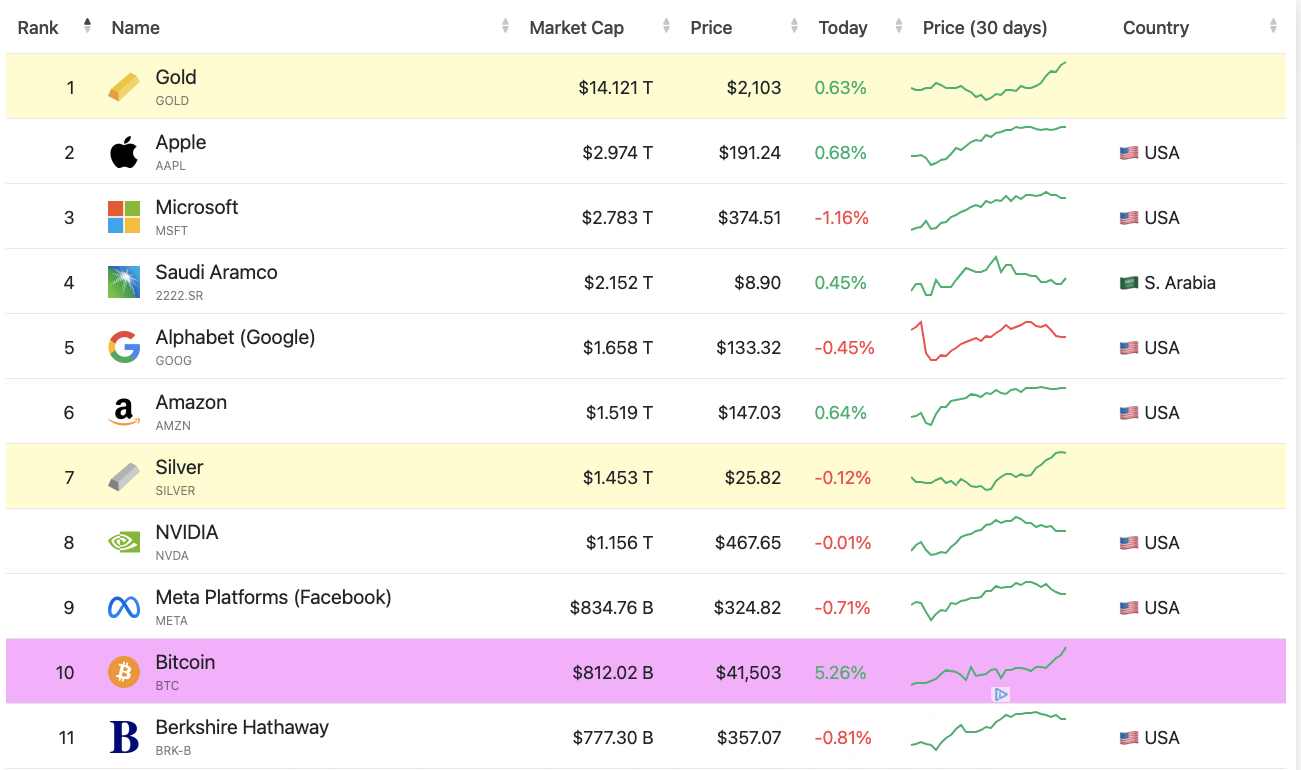Select the NVIDIA eye logo
Viewport: 1301px width, 770px height.
click(122, 541)
